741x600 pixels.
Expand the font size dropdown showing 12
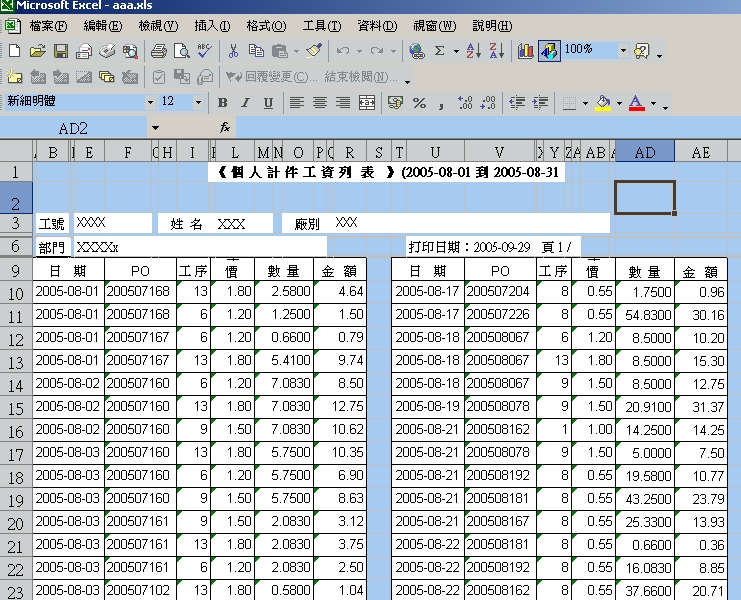point(198,102)
